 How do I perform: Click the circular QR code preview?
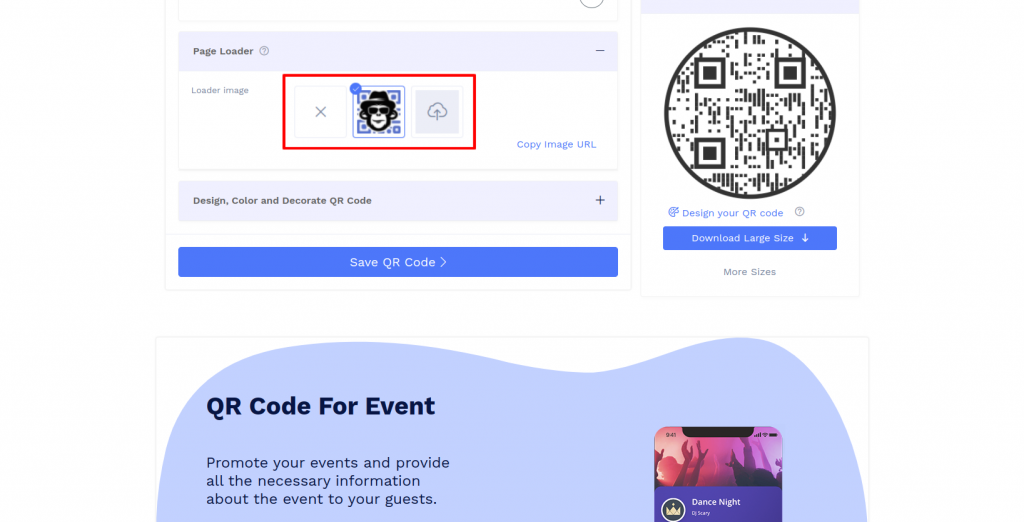coord(750,112)
